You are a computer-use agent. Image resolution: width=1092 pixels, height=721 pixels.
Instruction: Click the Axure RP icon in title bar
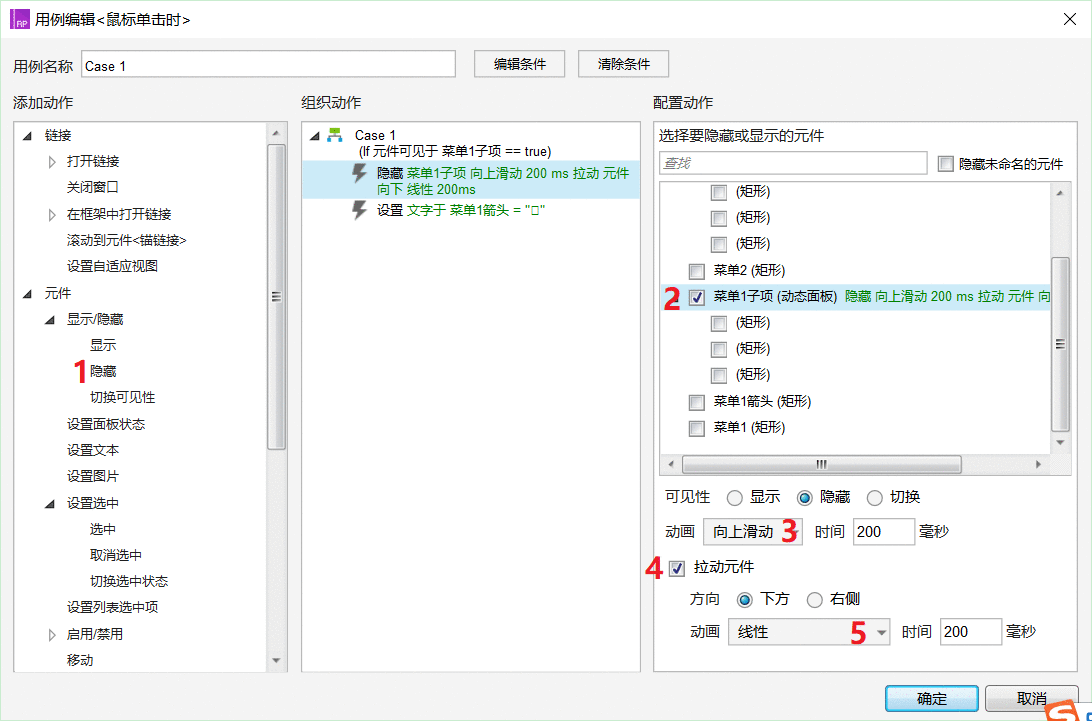coord(19,19)
